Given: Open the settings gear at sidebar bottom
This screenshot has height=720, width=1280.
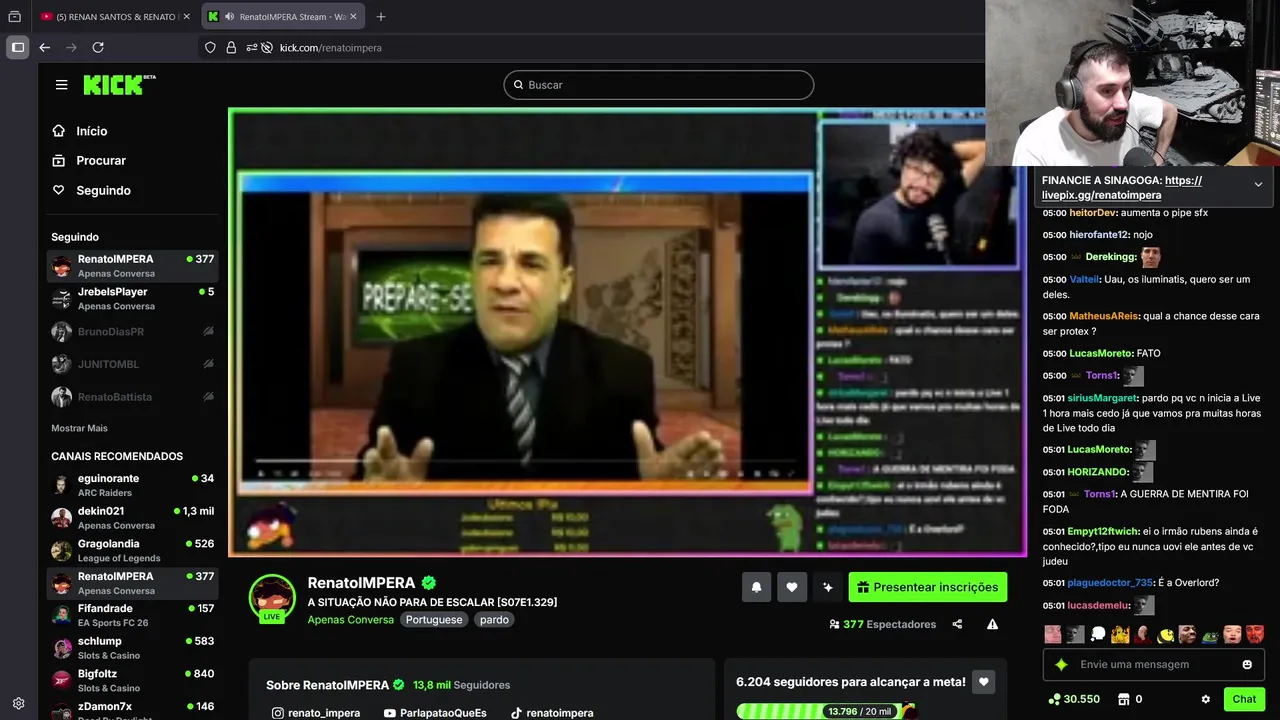Looking at the screenshot, I should click(x=18, y=703).
